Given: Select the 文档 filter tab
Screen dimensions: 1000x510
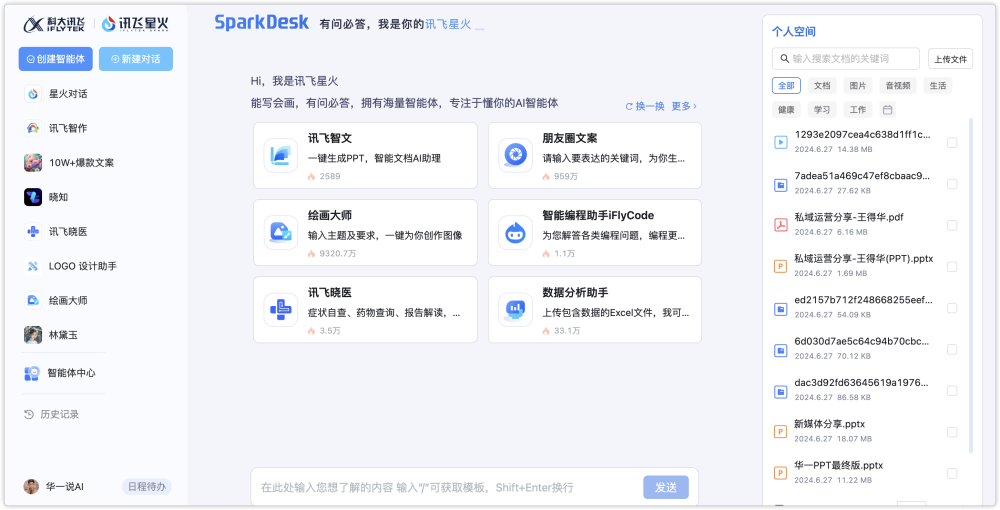Looking at the screenshot, I should click(x=822, y=85).
